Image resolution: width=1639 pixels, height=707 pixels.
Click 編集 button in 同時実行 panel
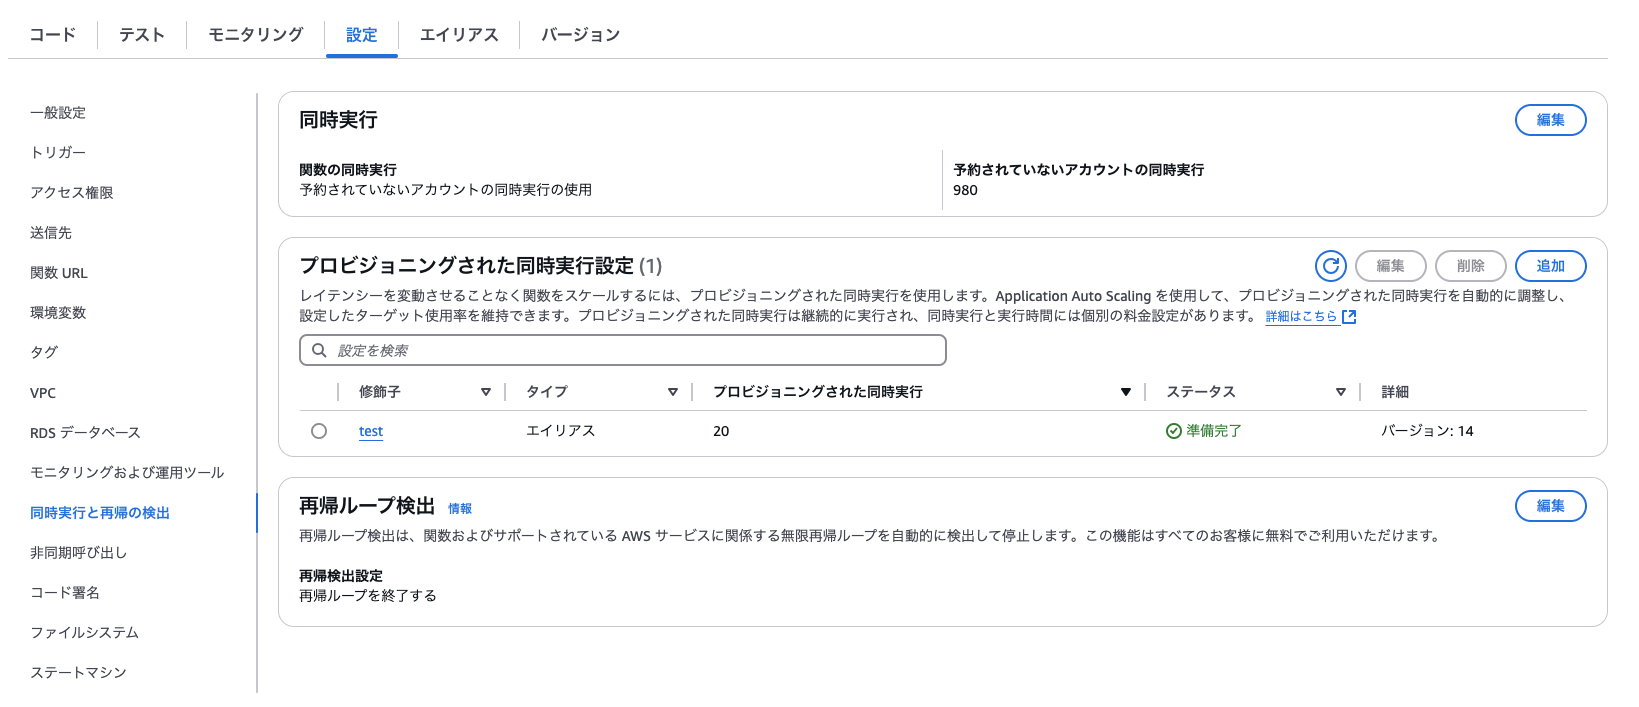[1551, 120]
